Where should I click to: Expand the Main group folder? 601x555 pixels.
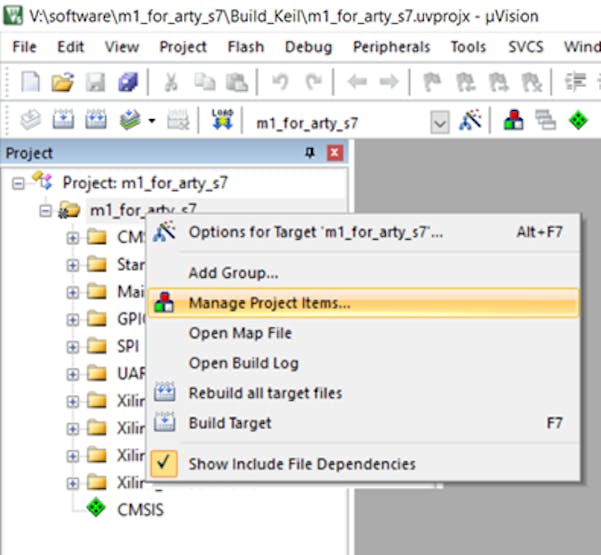point(72,292)
